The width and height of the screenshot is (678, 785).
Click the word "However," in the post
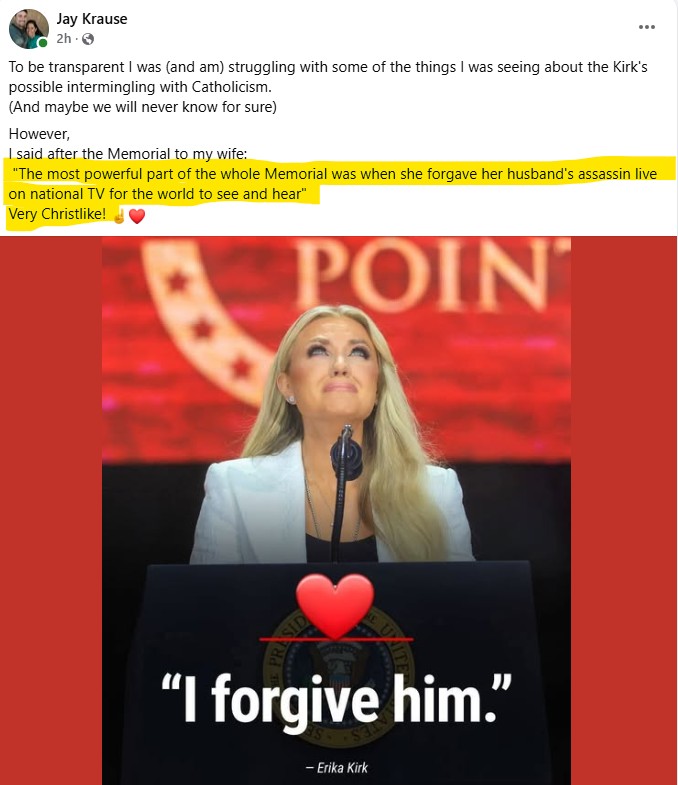(39, 134)
